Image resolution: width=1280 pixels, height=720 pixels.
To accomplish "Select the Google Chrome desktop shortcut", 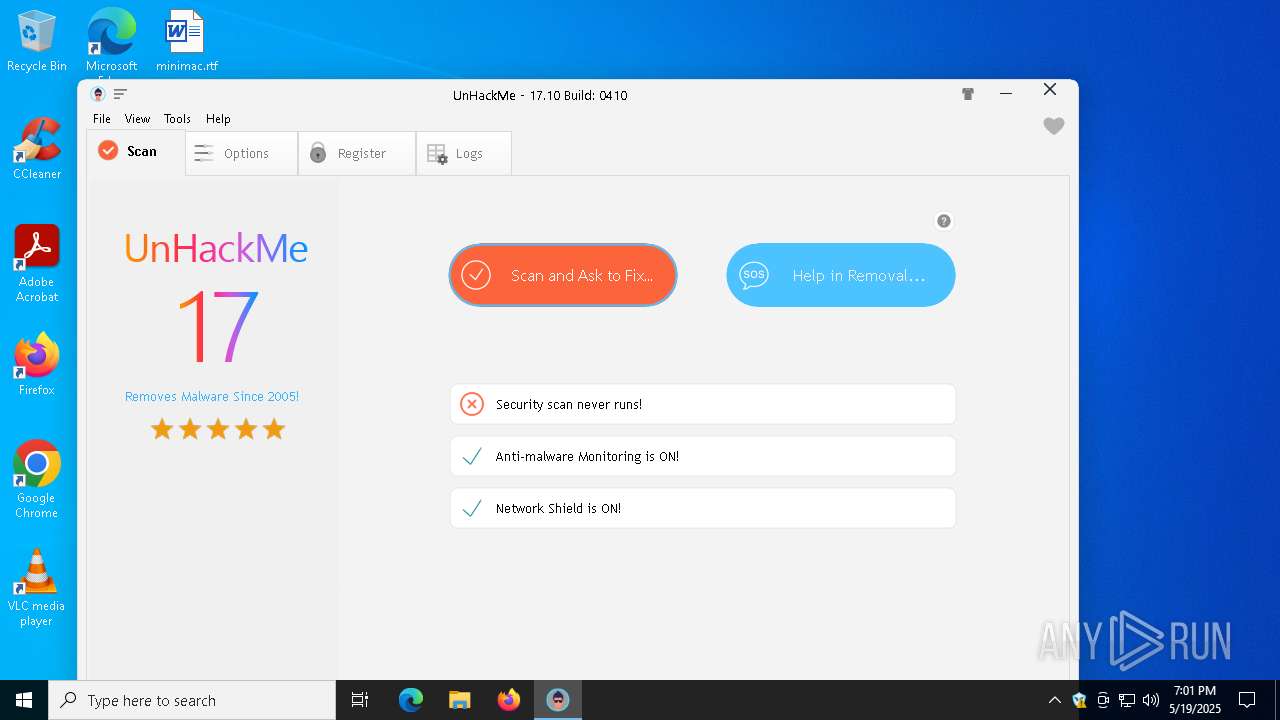I will tap(37, 479).
